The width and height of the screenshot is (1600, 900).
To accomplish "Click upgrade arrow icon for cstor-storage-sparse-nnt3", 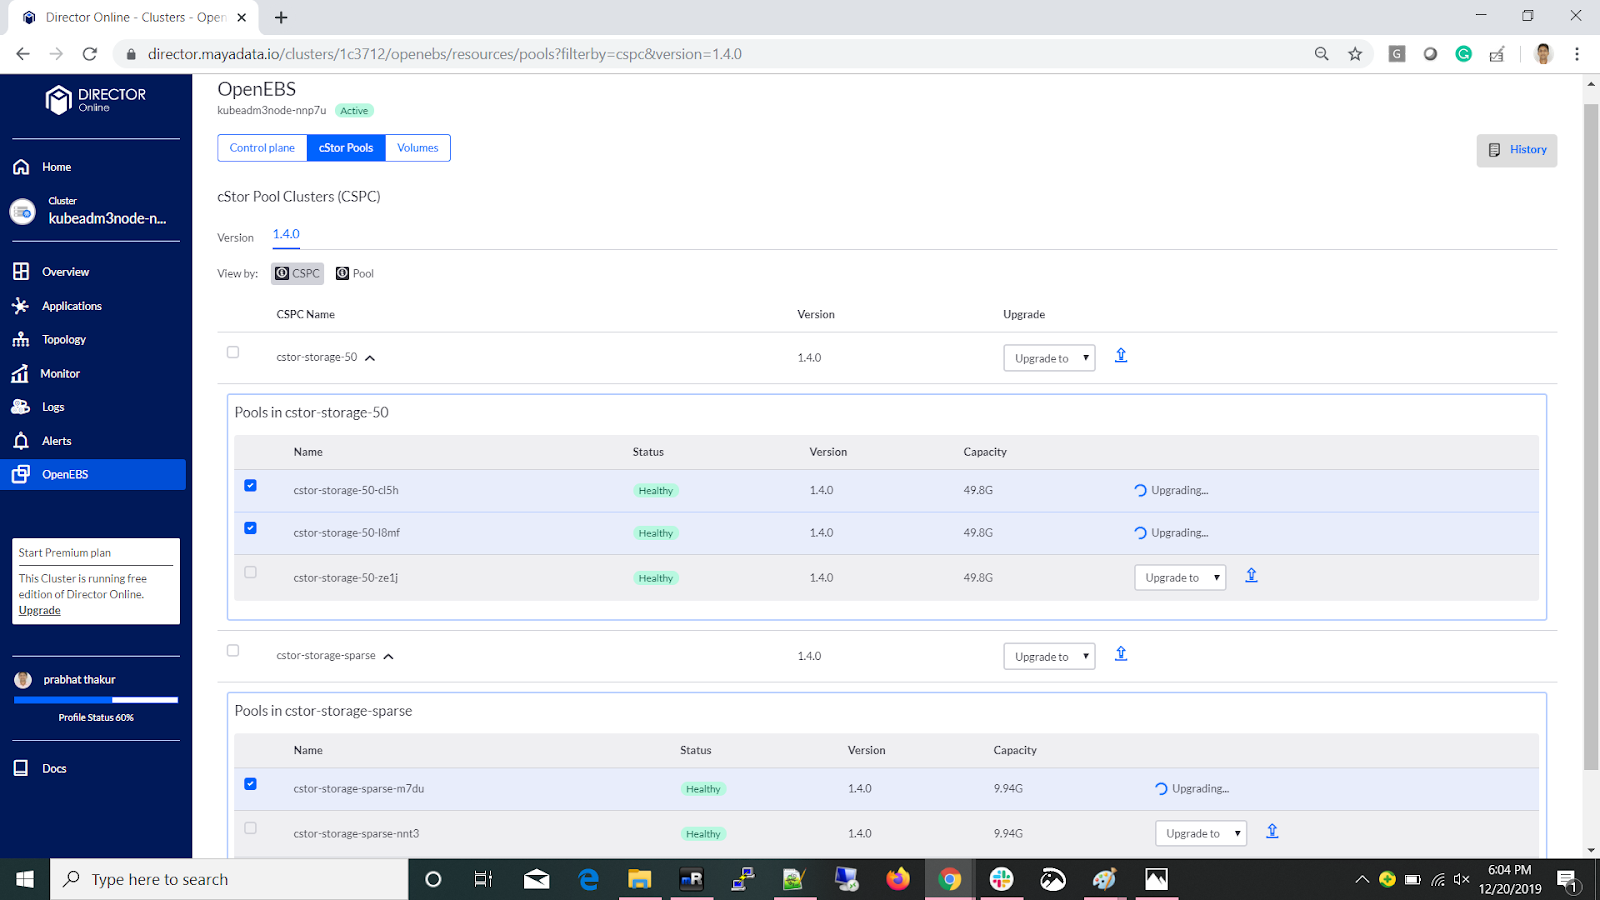I will coord(1272,831).
